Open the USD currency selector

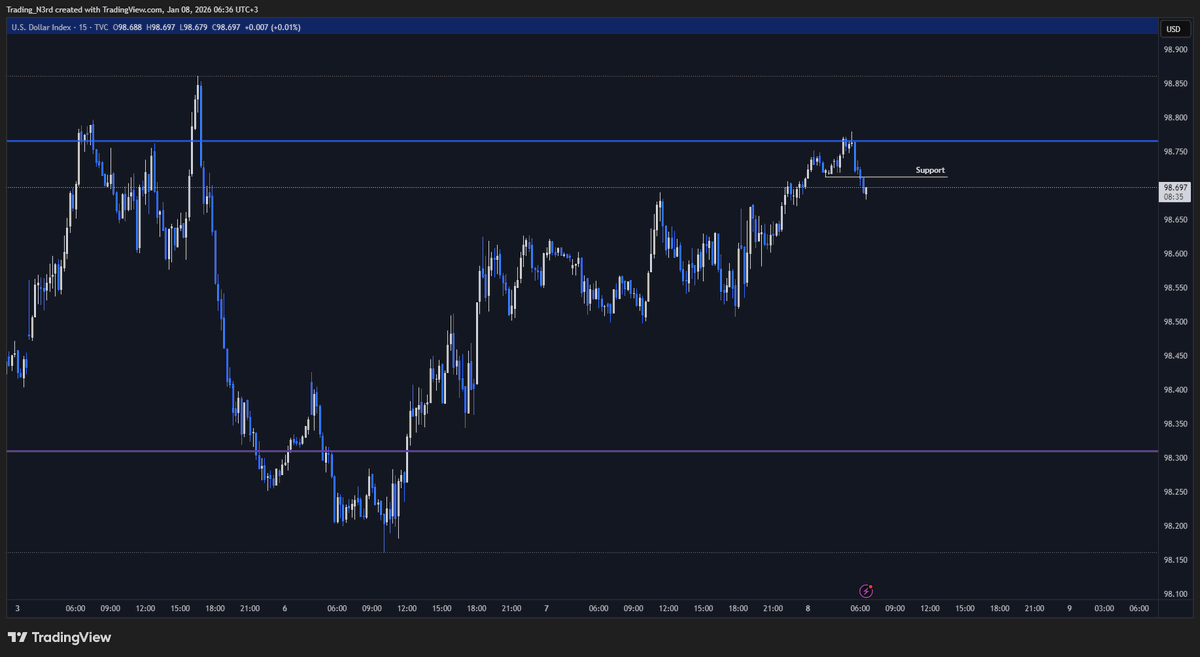click(x=1173, y=28)
